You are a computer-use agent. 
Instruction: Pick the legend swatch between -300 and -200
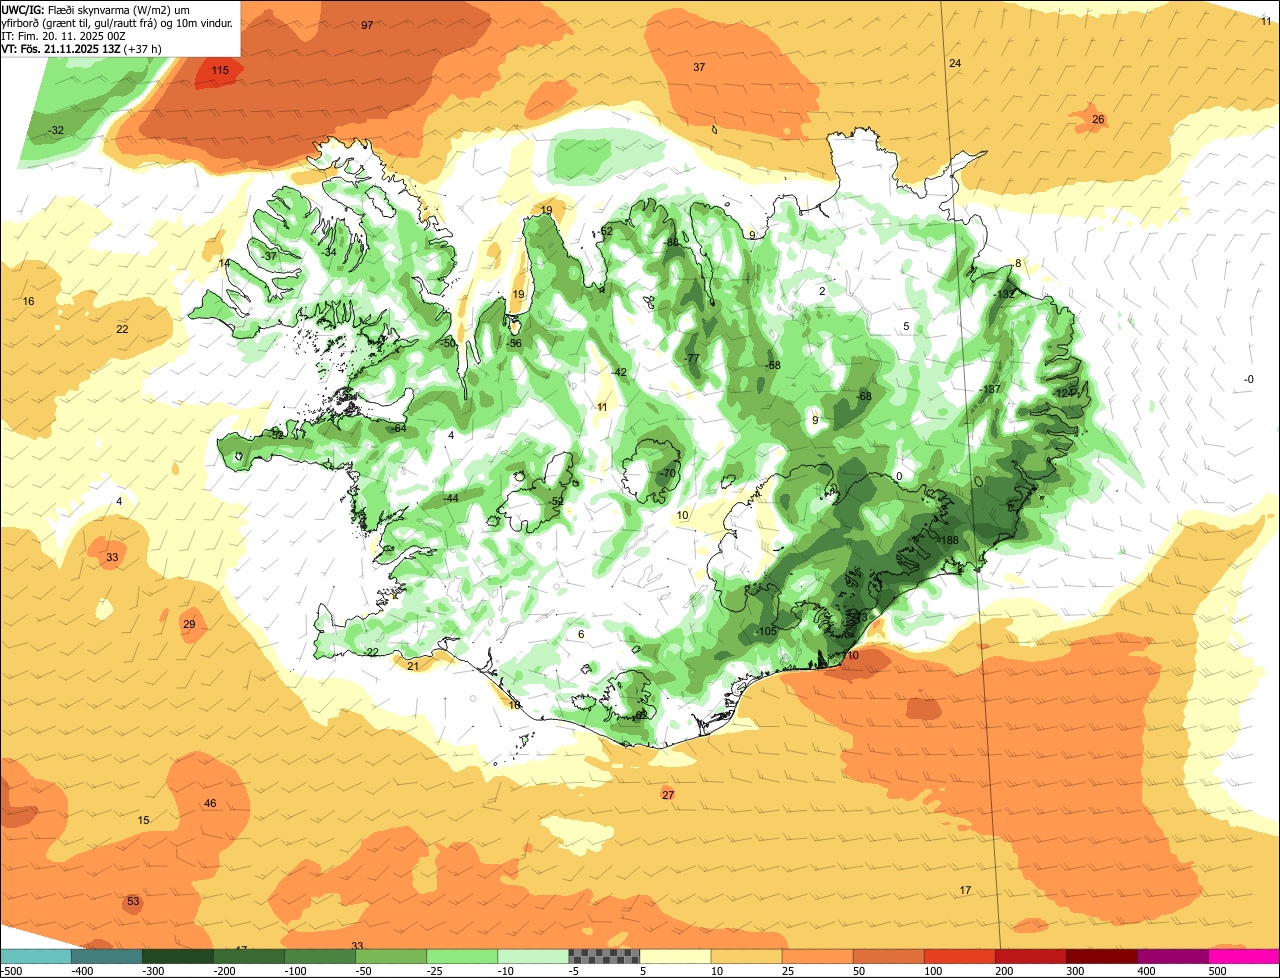click(178, 956)
